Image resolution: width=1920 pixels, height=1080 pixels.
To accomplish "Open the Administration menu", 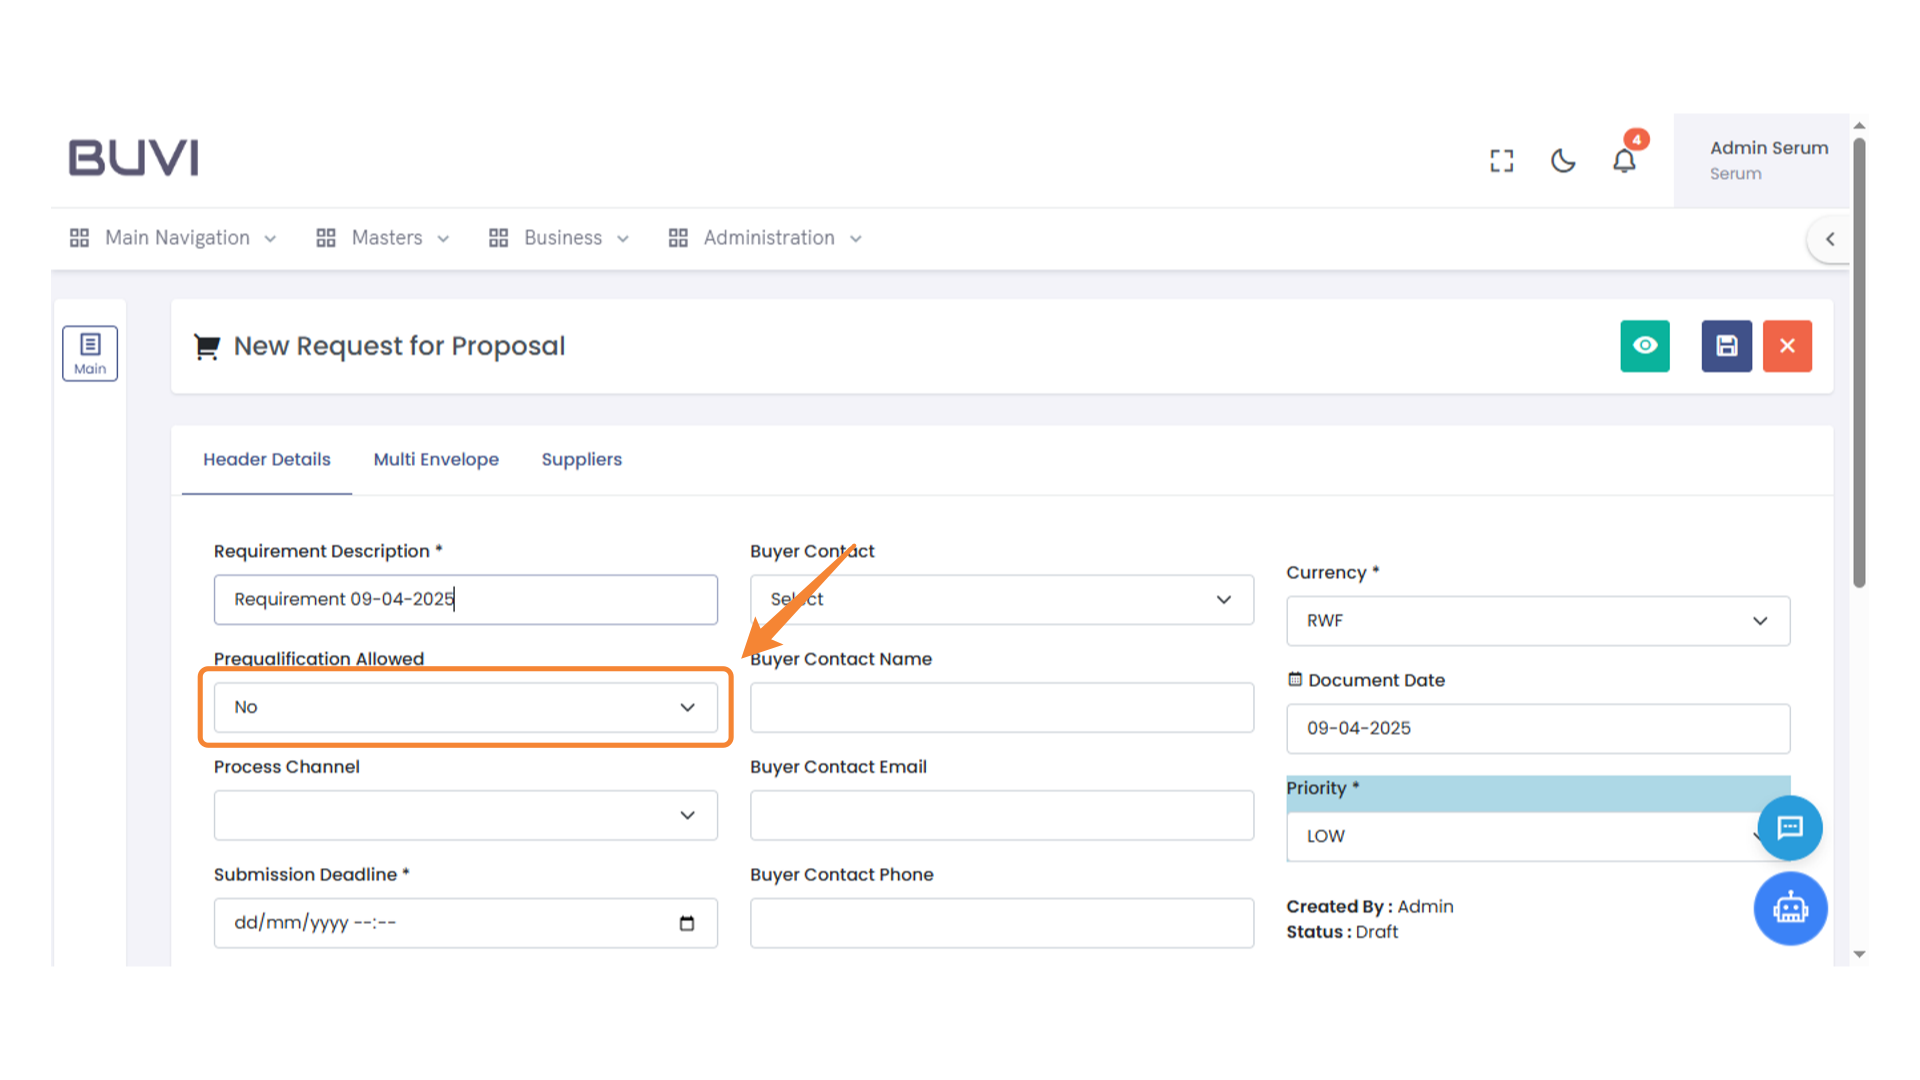I will coord(766,238).
